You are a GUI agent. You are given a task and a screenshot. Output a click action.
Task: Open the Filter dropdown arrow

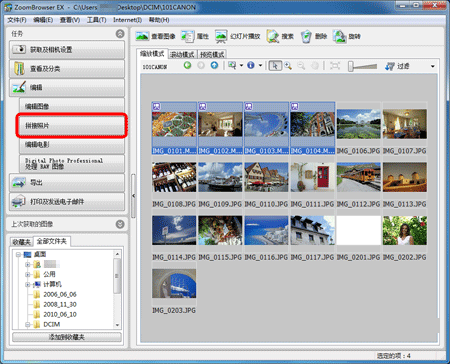tap(433, 66)
